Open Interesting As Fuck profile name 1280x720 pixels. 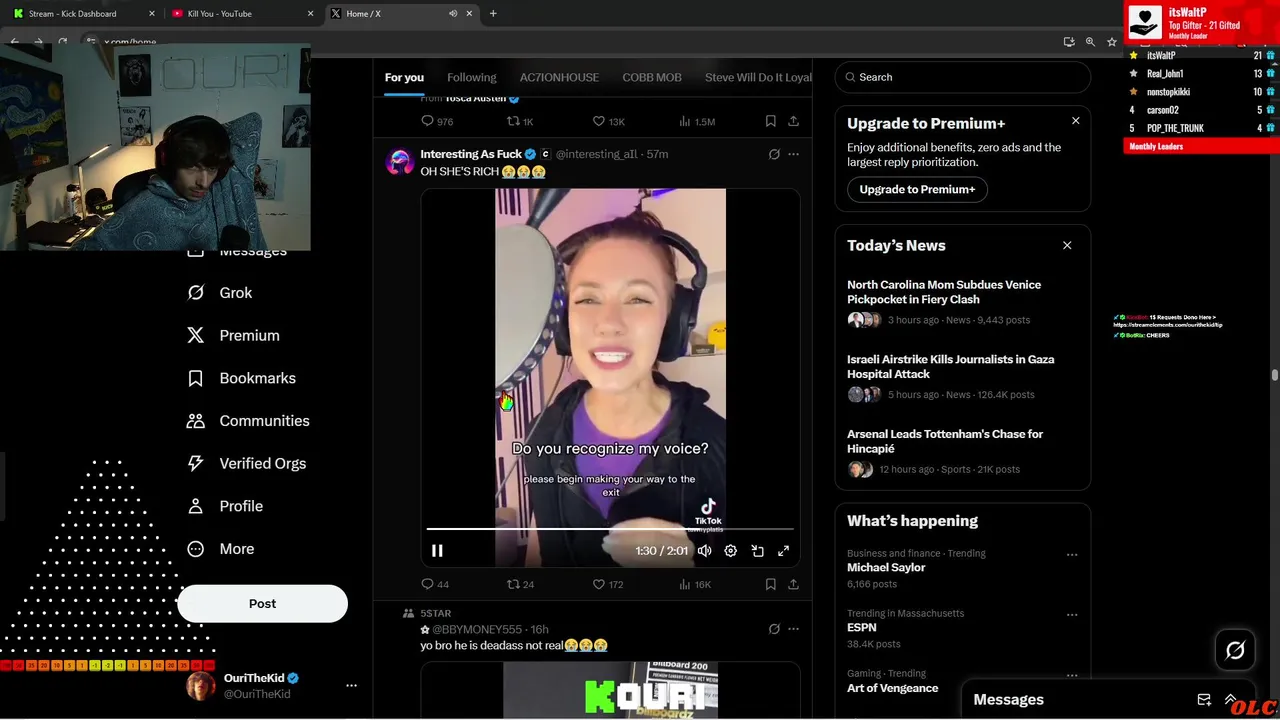471,154
